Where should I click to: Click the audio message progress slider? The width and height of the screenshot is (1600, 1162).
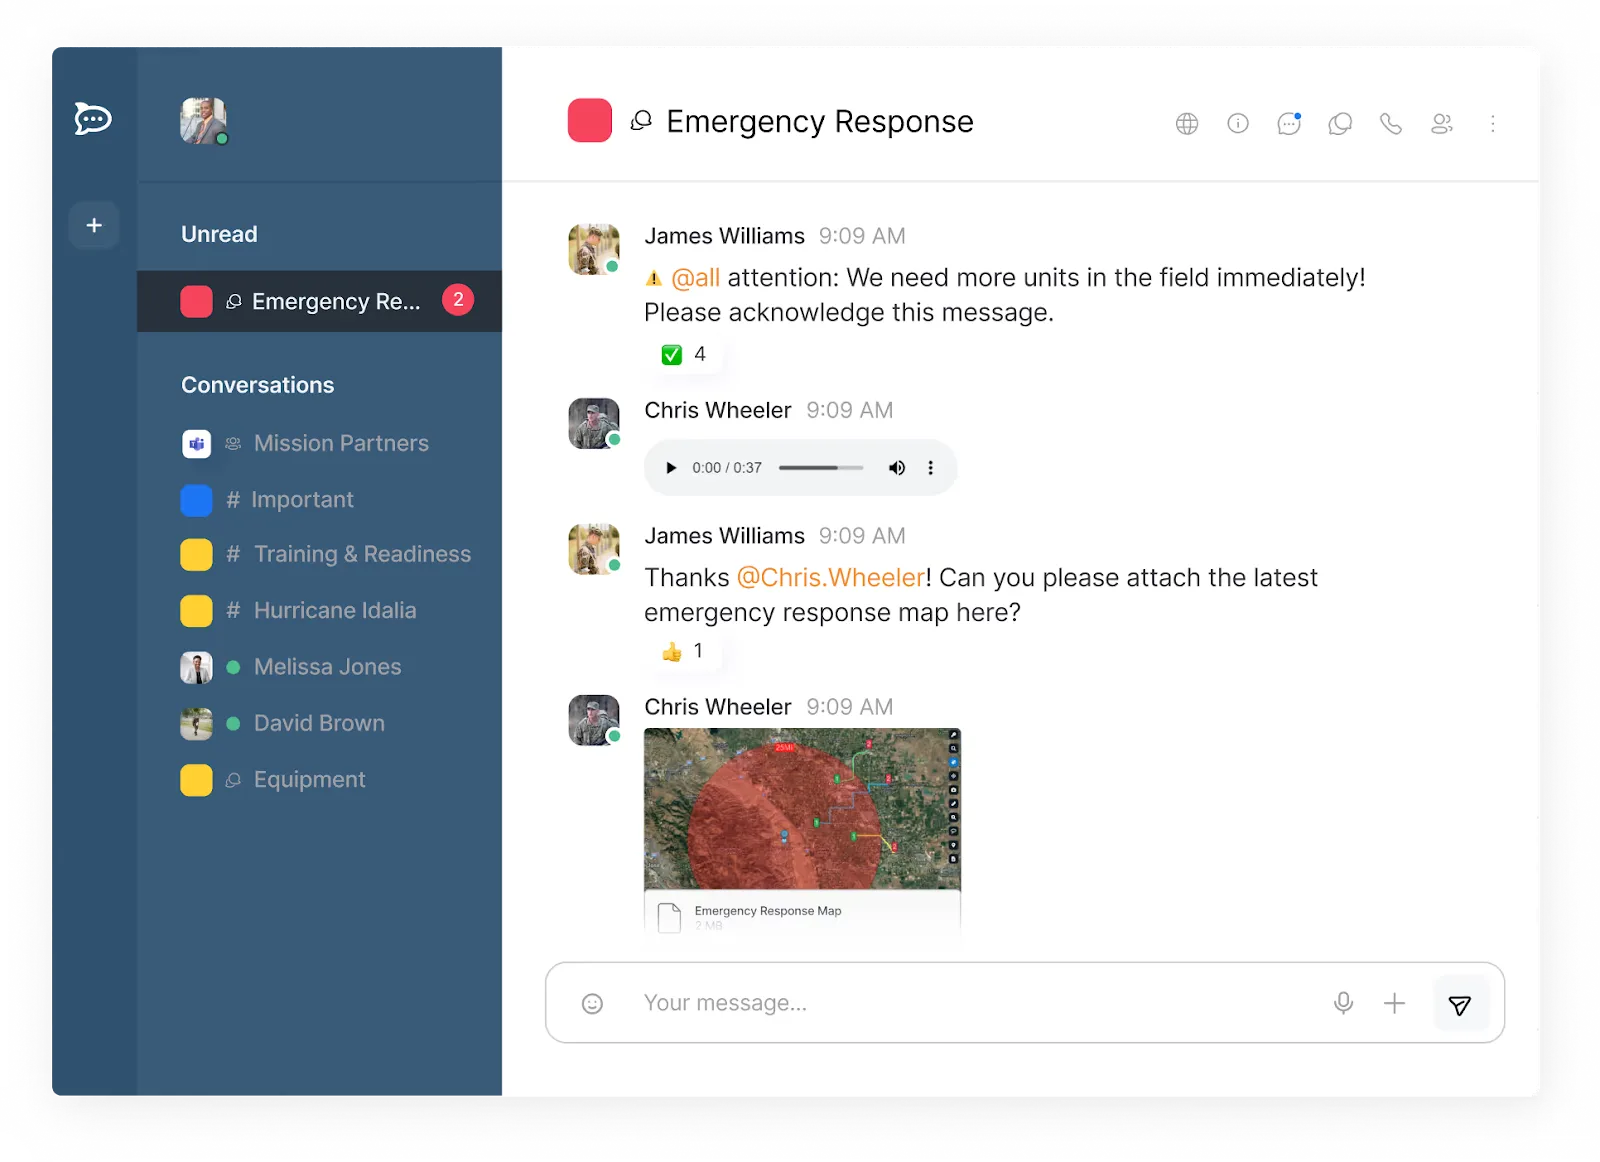pyautogui.click(x=821, y=468)
